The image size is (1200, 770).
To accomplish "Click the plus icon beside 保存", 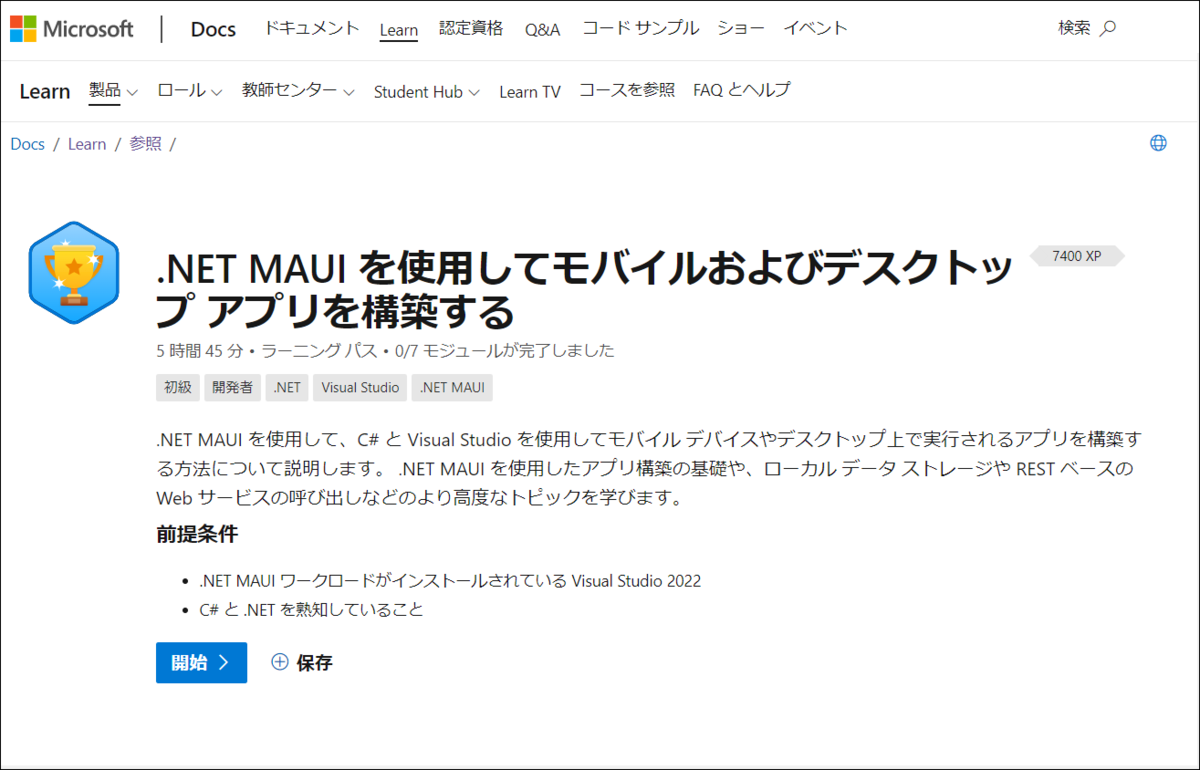I will pos(280,661).
